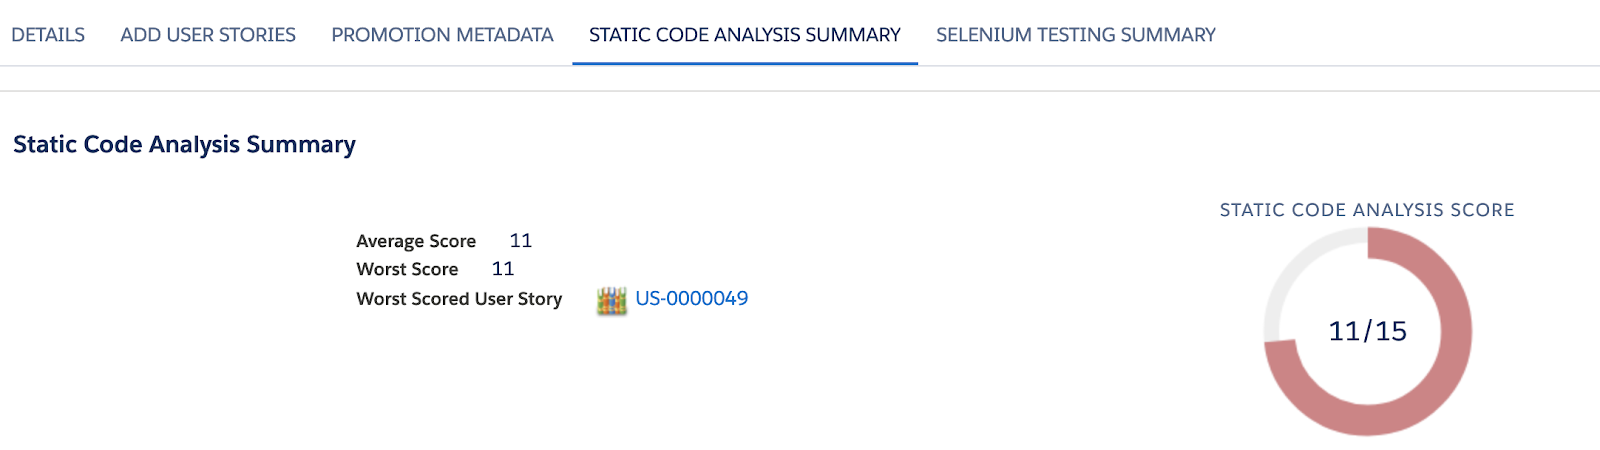Open the DETAILS tab

click(48, 35)
